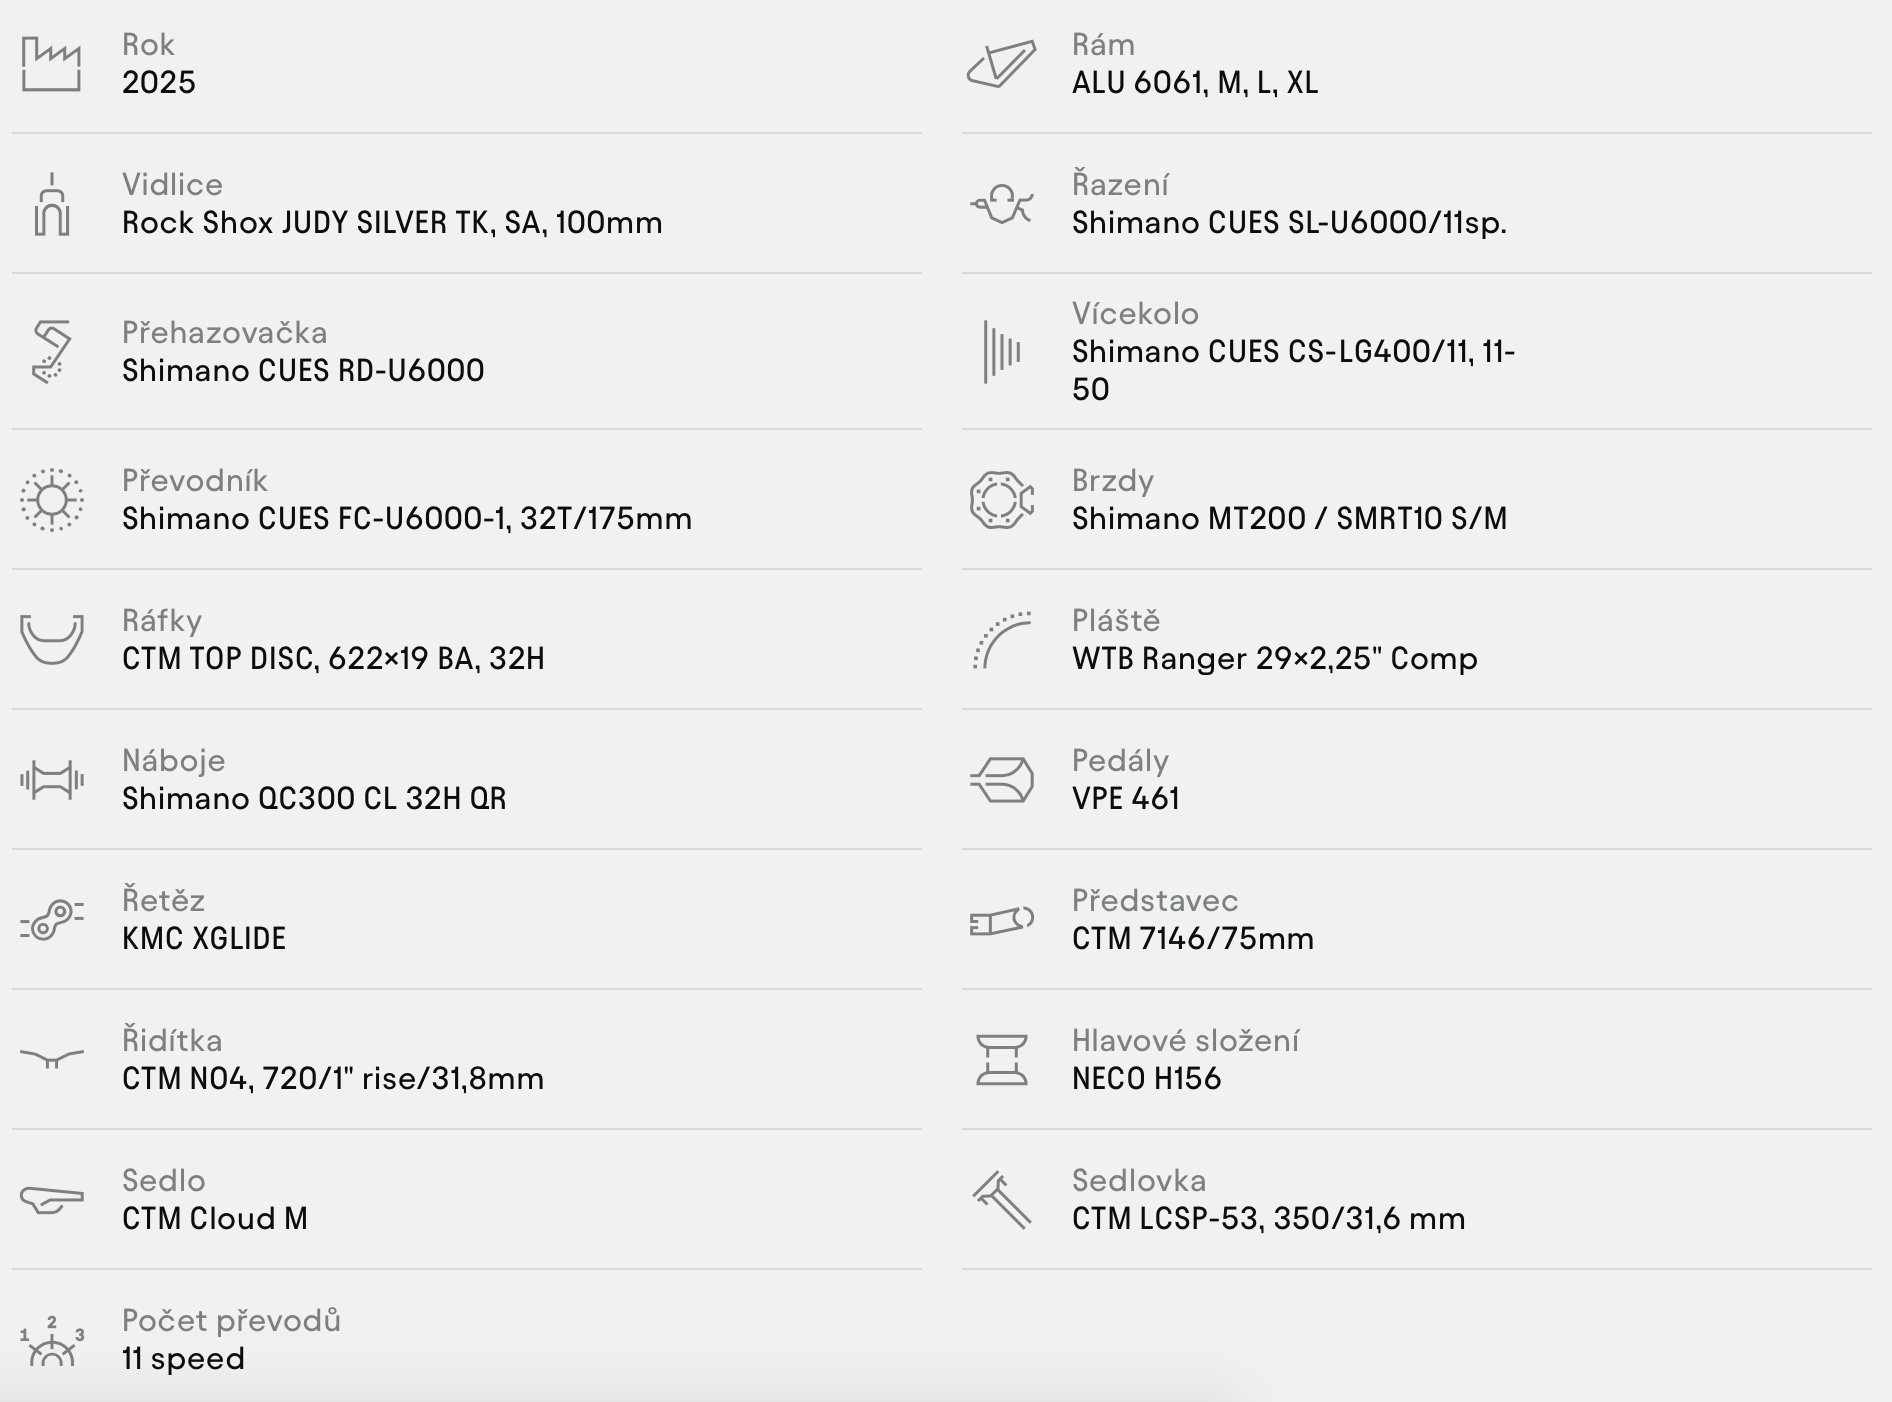Click the Sedlo label
Viewport: 1892px width, 1402px height.
tap(163, 1180)
